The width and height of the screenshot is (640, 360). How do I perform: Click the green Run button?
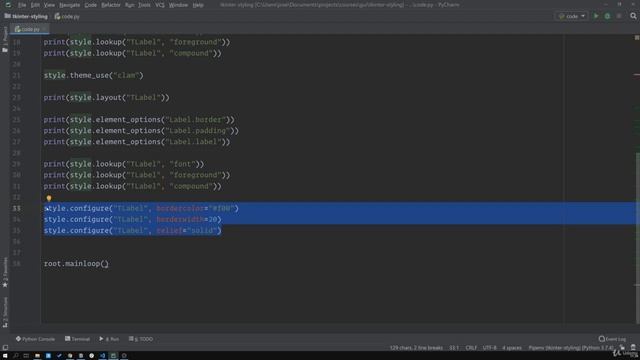pyautogui.click(x=596, y=16)
